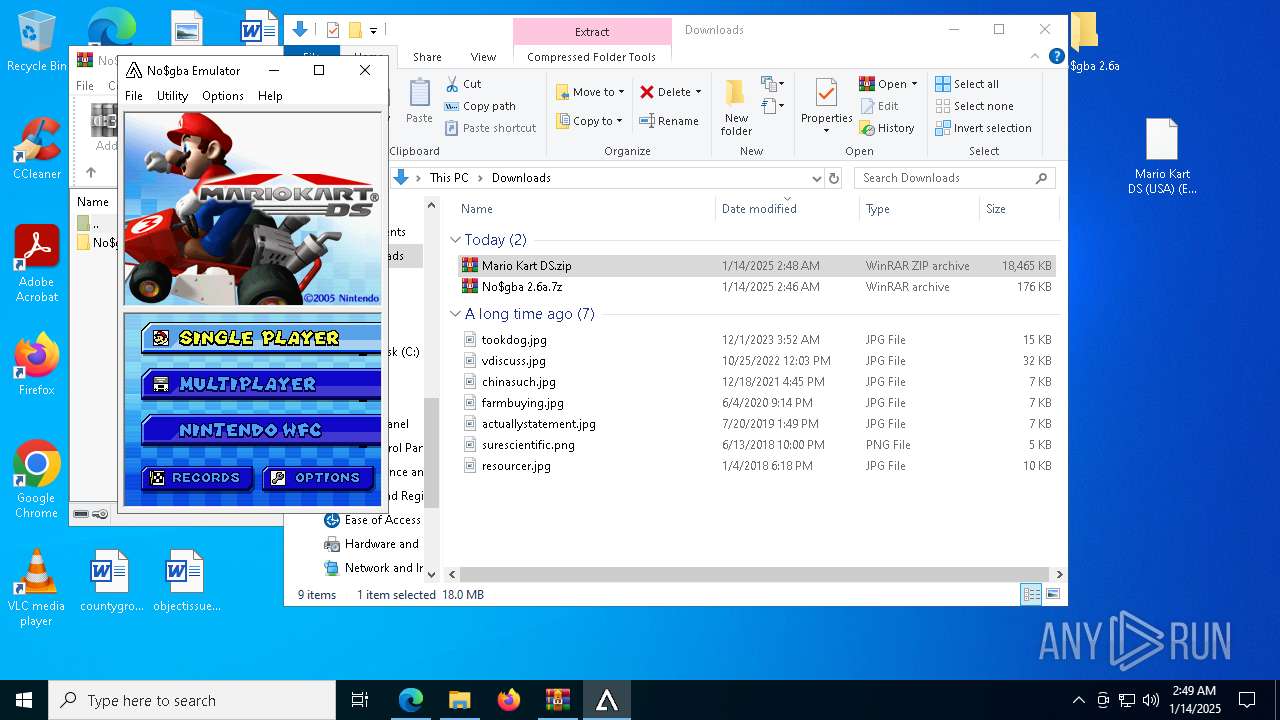Open Adobe Acrobat desktop shortcut

pos(37,263)
